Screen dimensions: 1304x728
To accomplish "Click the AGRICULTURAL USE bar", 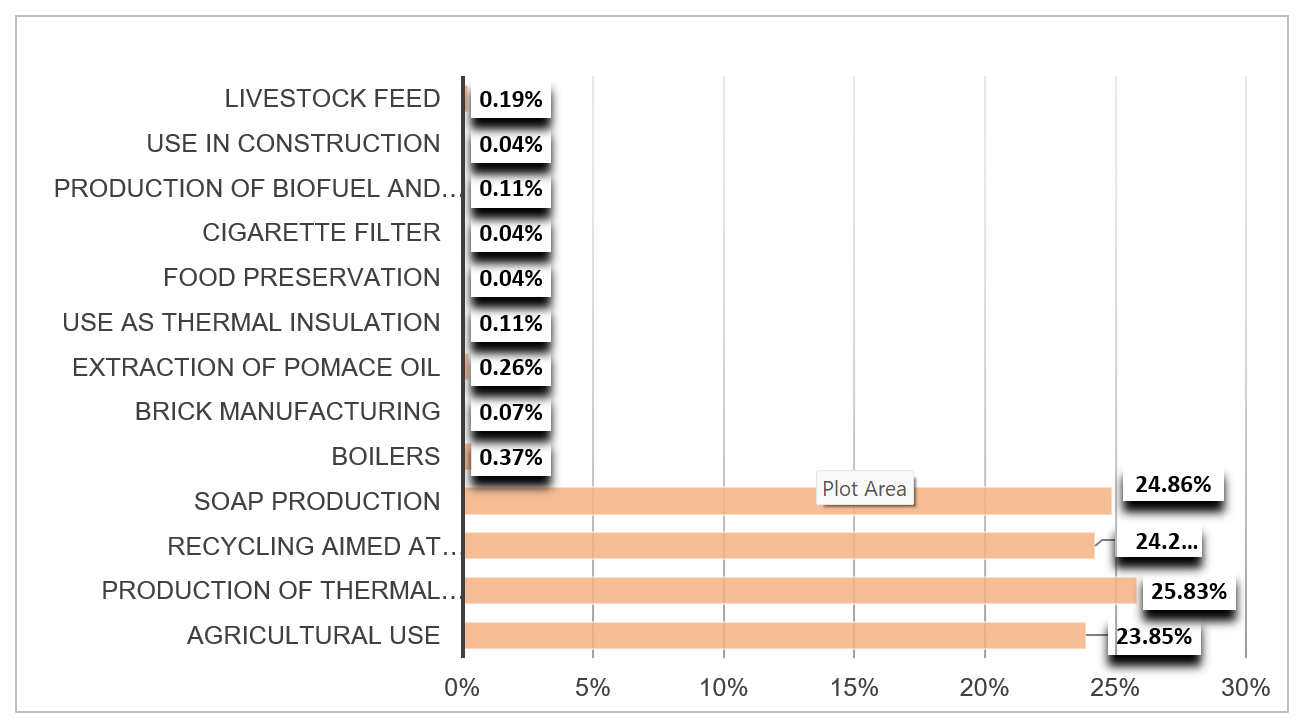I will [x=775, y=635].
